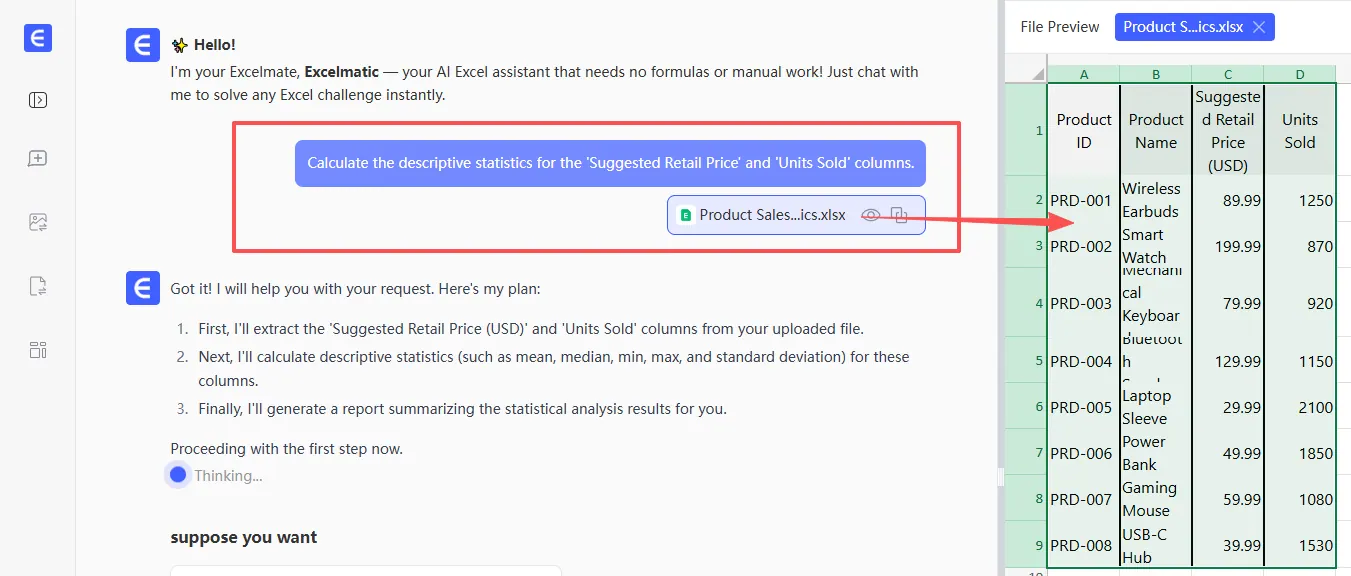Select row 5 header in the spreadsheet
The image size is (1351, 576).
1026,361
